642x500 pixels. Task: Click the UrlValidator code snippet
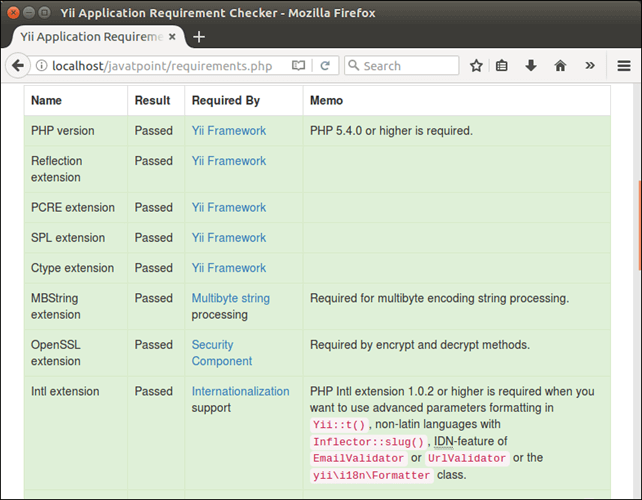pyautogui.click(x=467, y=459)
